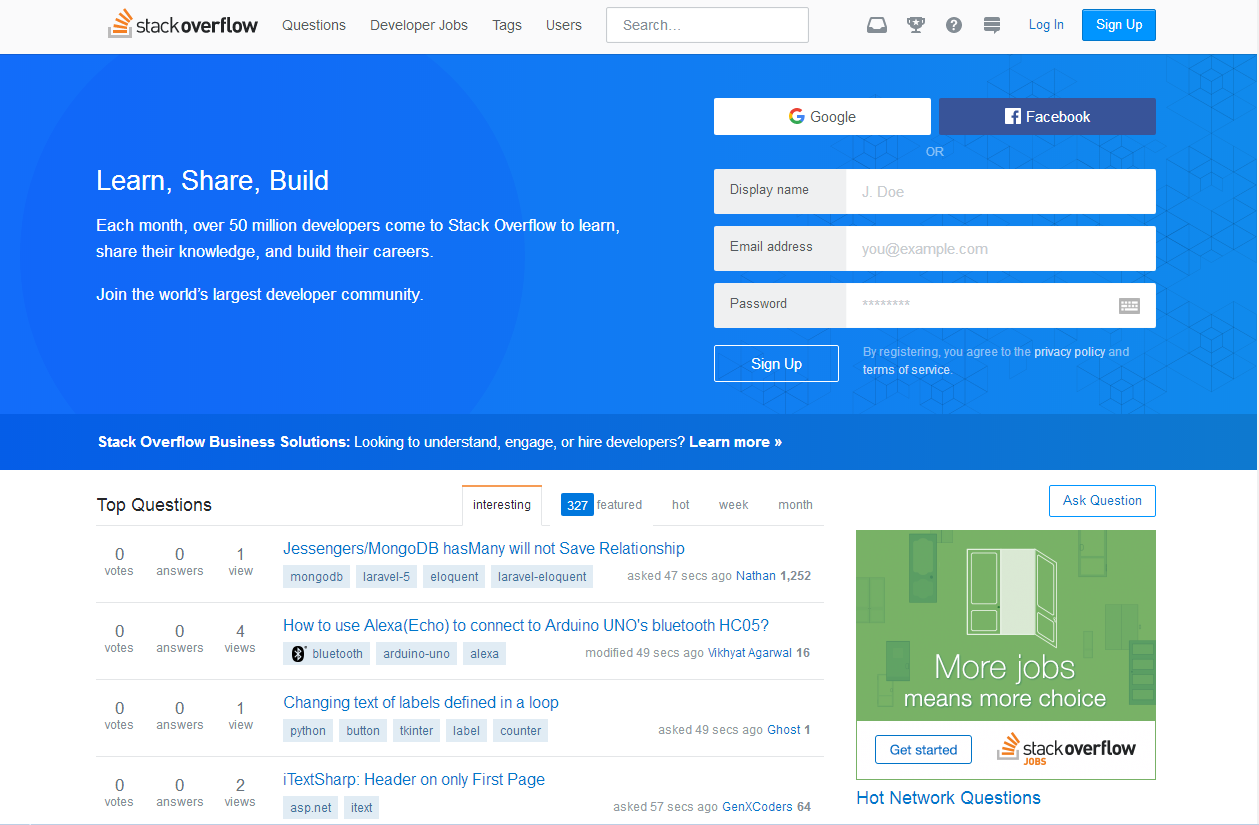Open iTextSharp Header question
Screen dimensions: 1259x825
[x=414, y=779]
